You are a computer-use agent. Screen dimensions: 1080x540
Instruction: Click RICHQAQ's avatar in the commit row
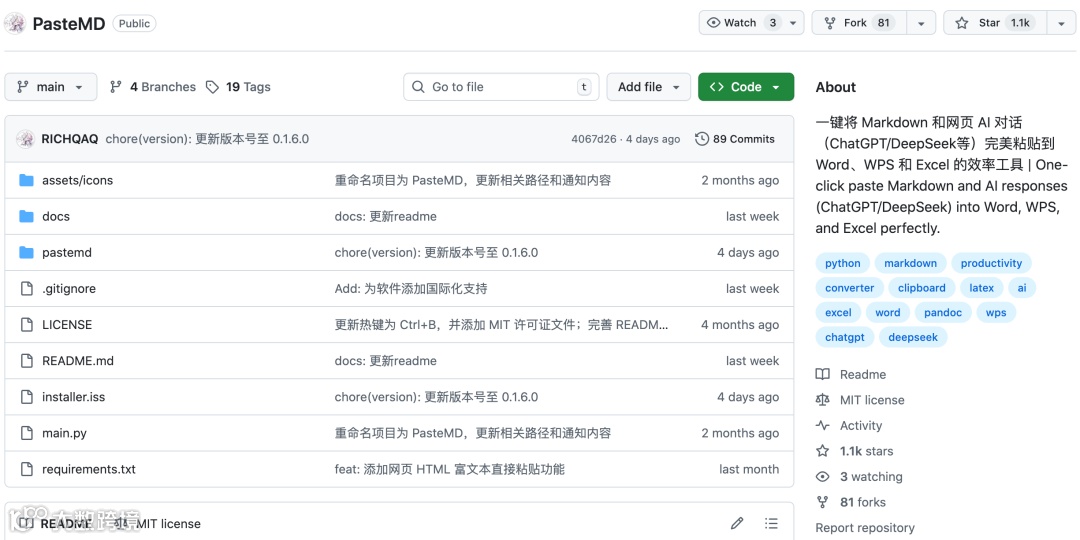pos(25,139)
